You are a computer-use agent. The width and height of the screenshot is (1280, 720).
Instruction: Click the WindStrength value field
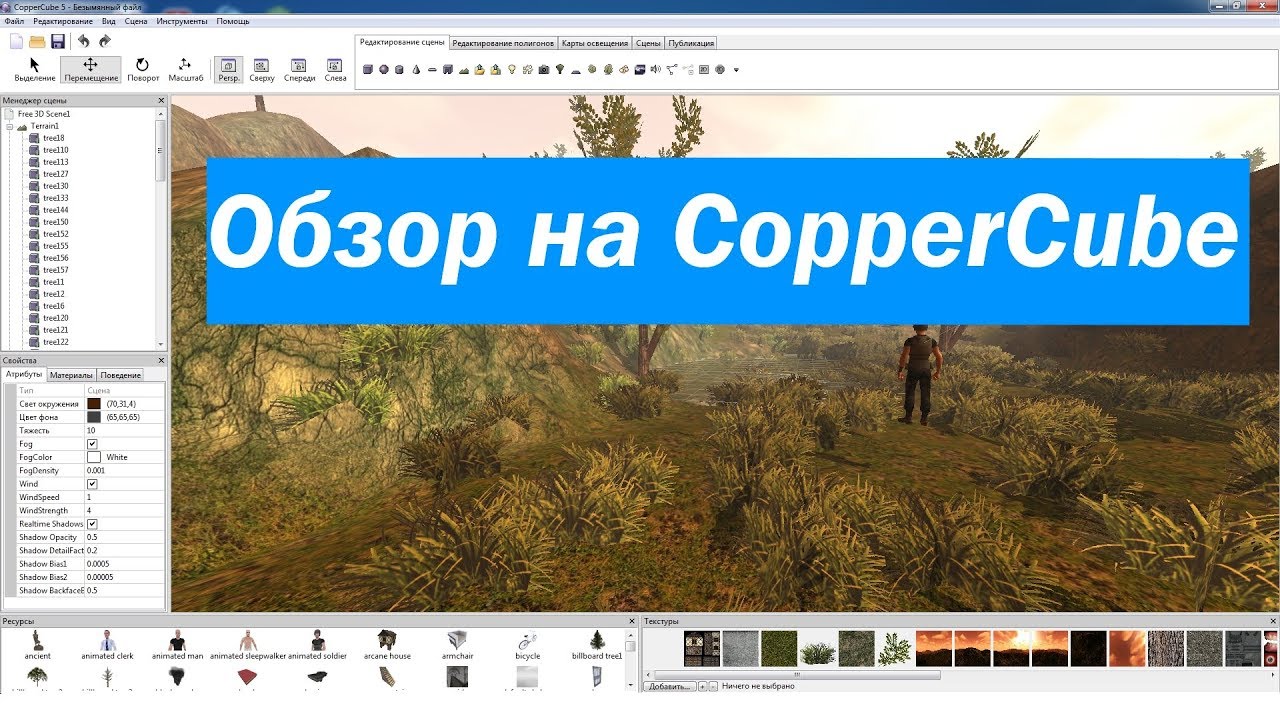(x=124, y=511)
